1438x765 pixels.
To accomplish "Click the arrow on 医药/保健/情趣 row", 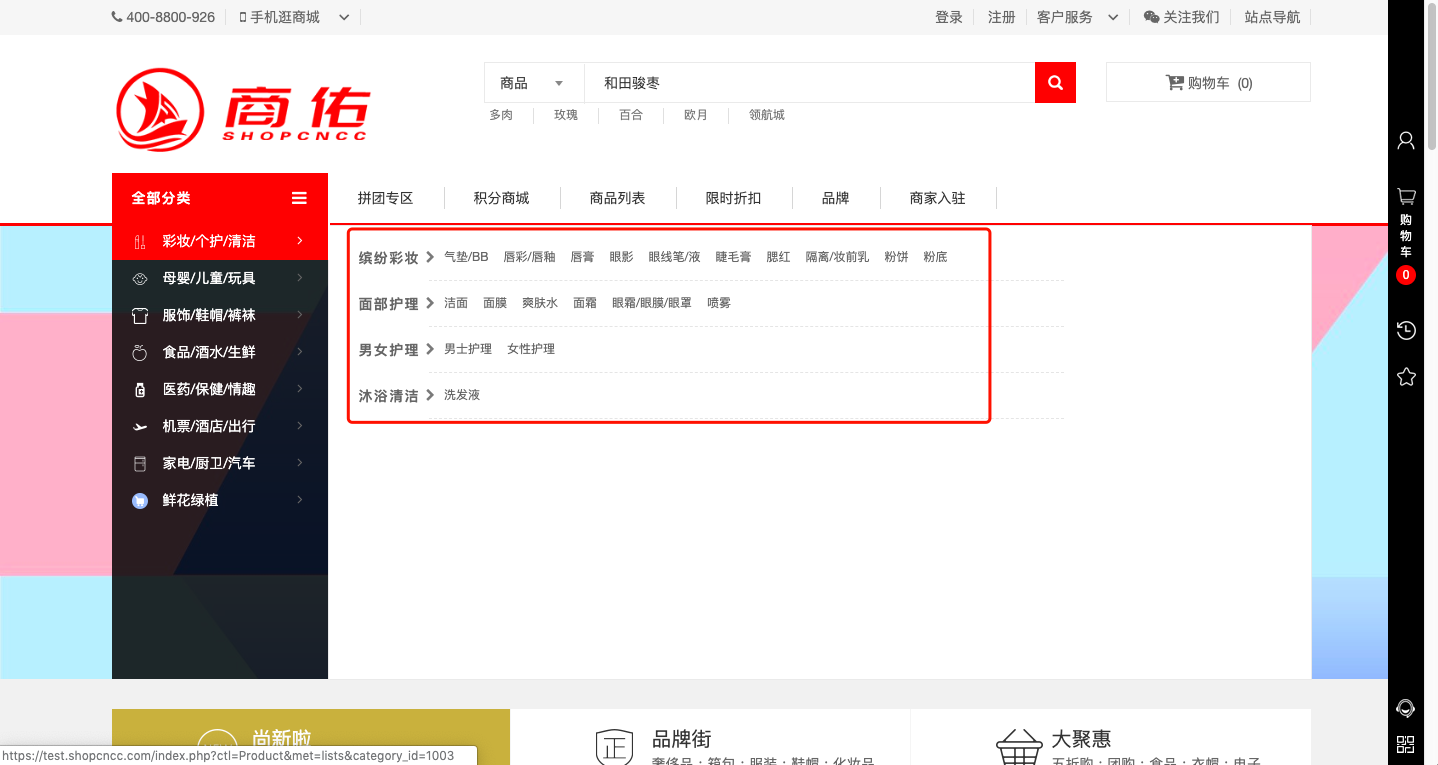I will [x=300, y=389].
